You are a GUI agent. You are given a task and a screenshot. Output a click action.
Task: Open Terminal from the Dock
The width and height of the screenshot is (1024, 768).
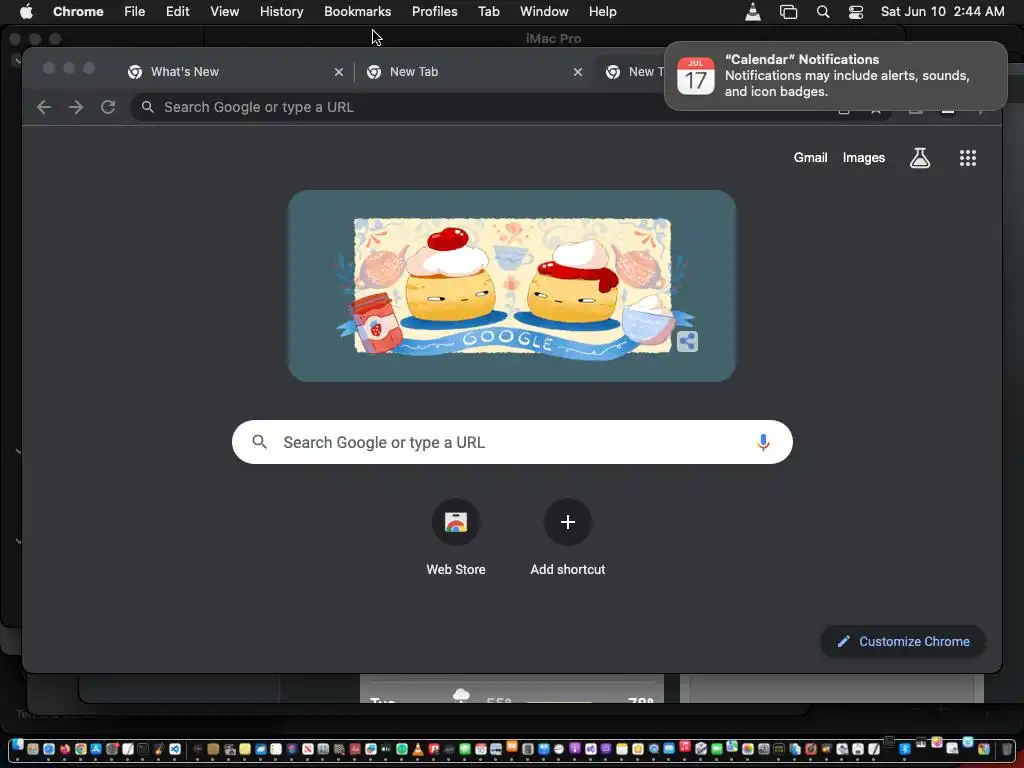pyautogui.click(x=143, y=749)
